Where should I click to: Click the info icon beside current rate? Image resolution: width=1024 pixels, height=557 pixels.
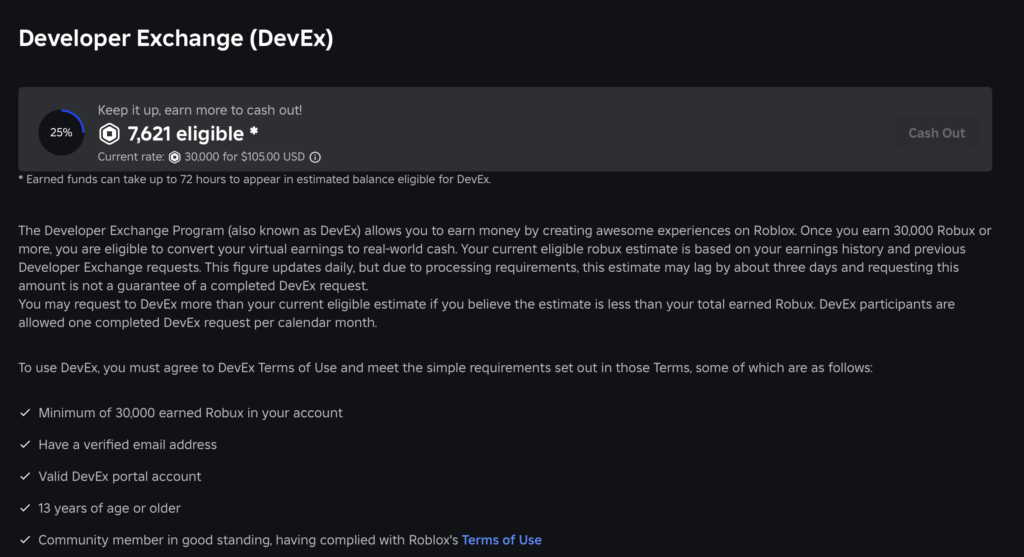(315, 157)
